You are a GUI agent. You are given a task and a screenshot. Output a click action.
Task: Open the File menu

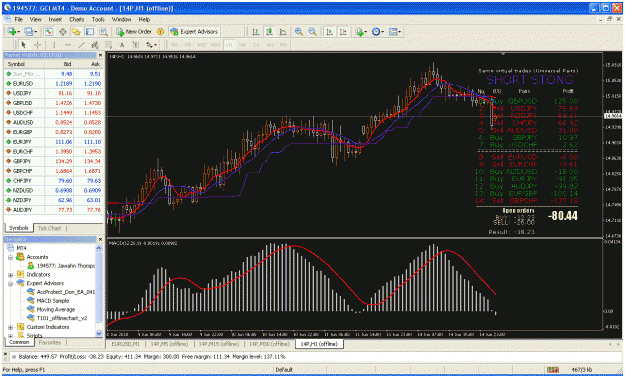(x=19, y=19)
